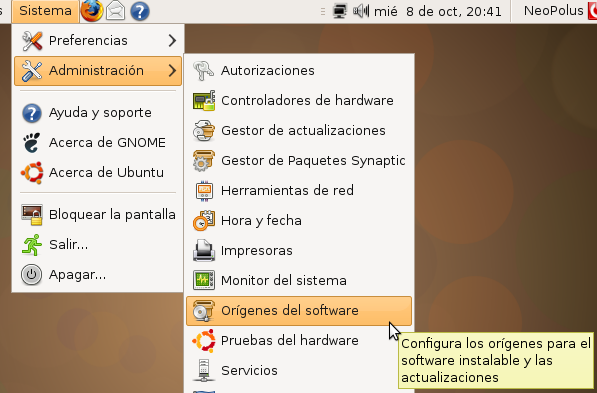This screenshot has width=597, height=393.
Task: Launch Gestor de actualizaciones
Action: 299,131
